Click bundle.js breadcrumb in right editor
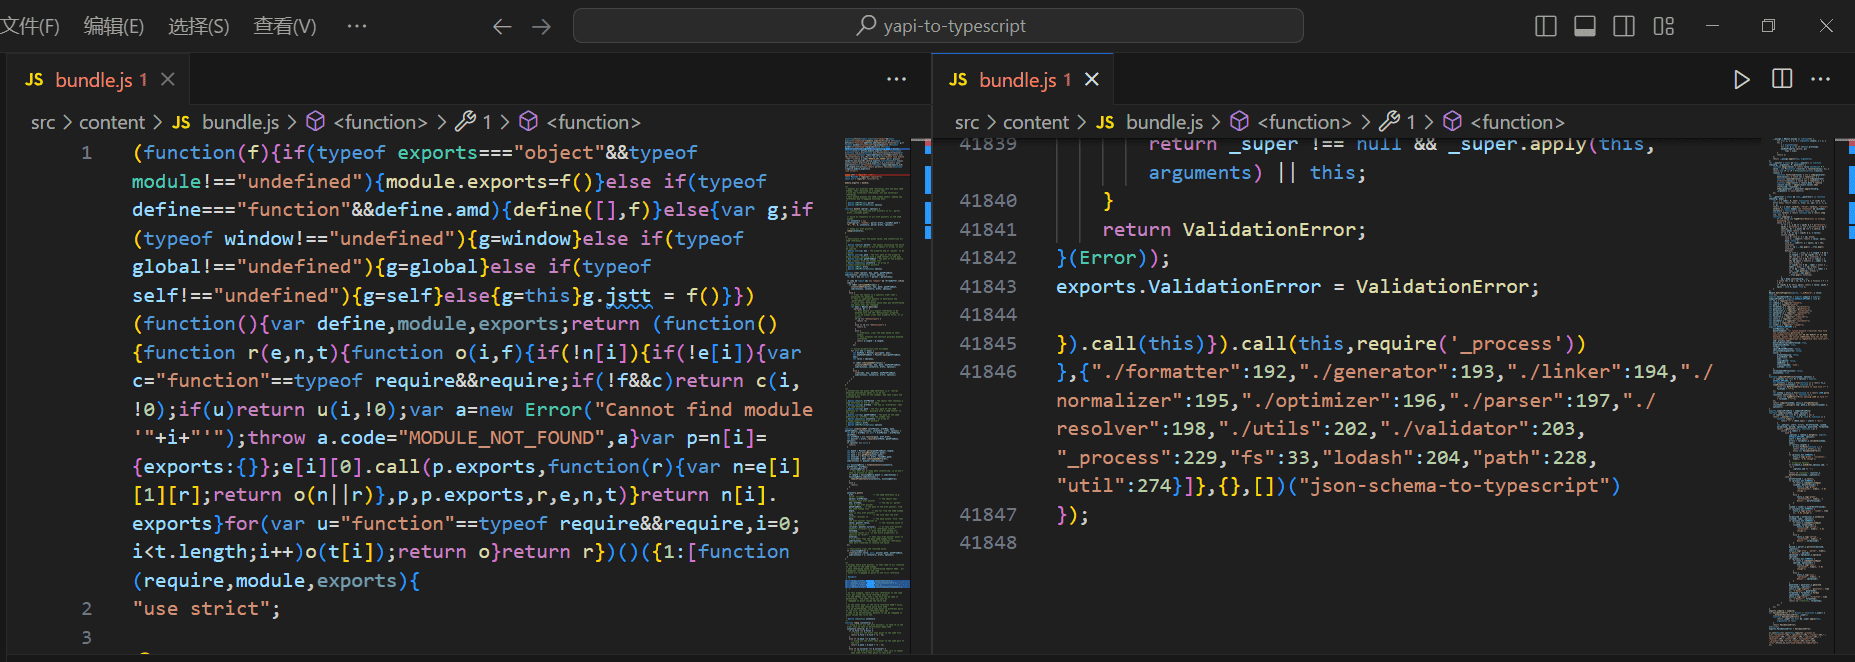This screenshot has height=662, width=1855. [1163, 122]
